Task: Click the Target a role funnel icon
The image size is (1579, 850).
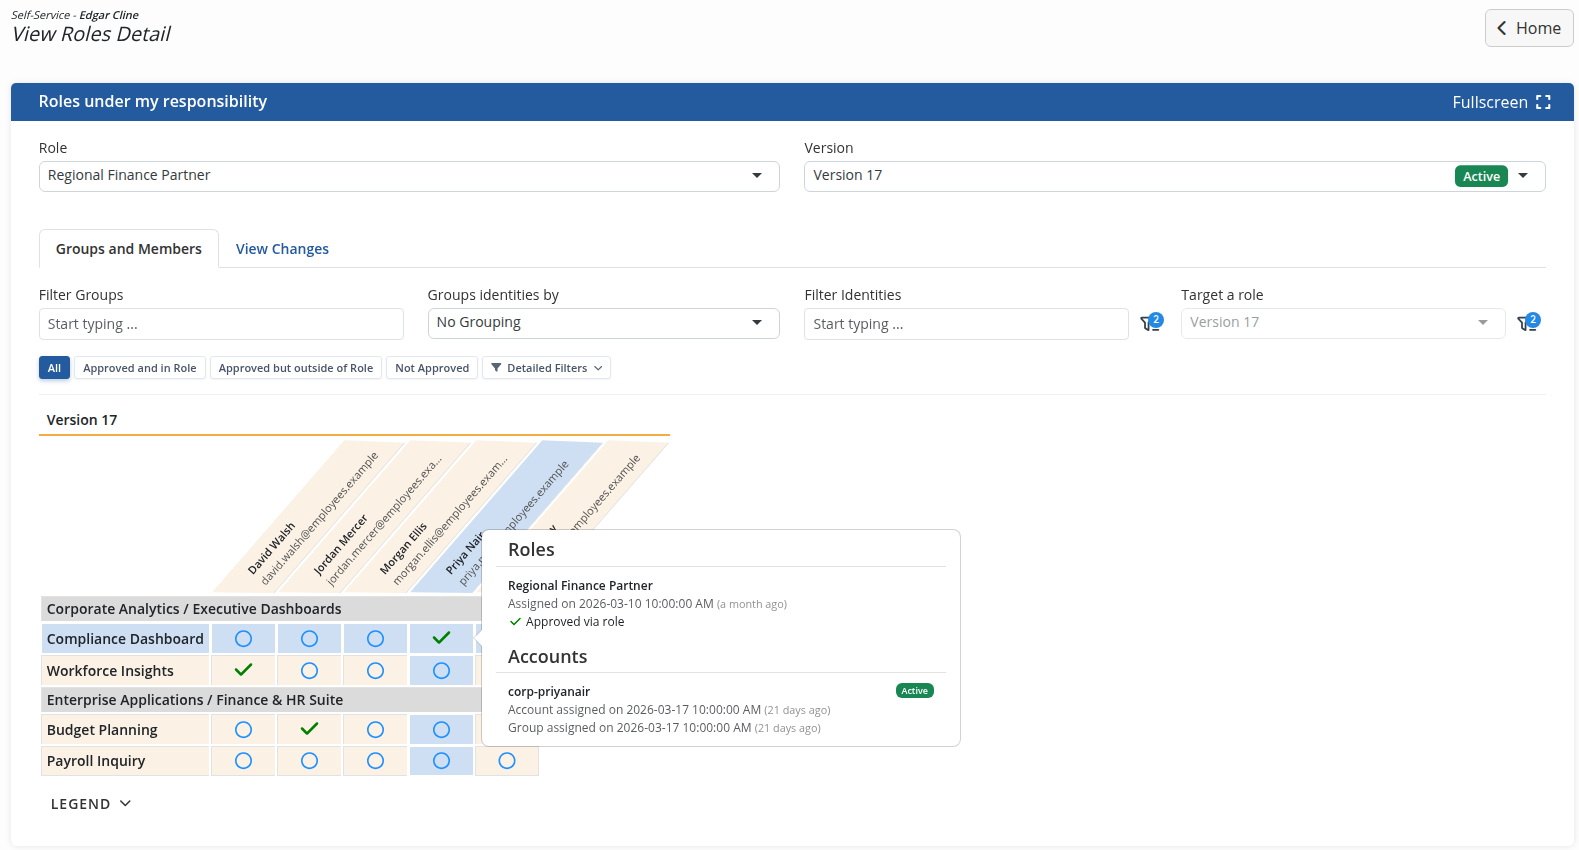Action: (1527, 323)
